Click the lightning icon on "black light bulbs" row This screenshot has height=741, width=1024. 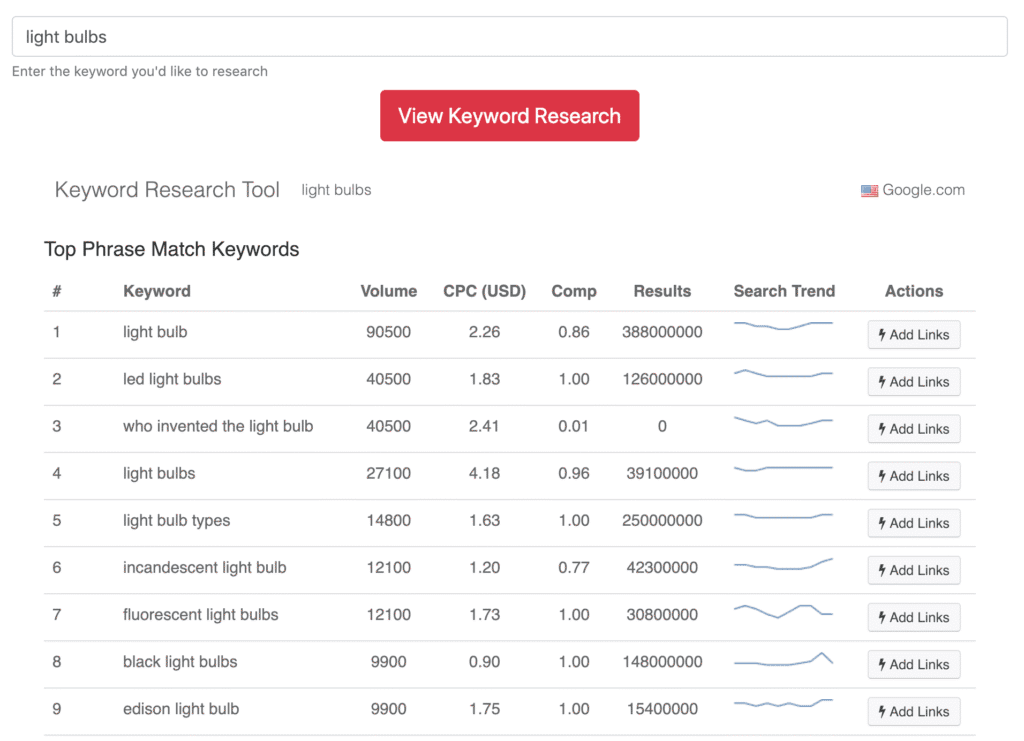(884, 664)
